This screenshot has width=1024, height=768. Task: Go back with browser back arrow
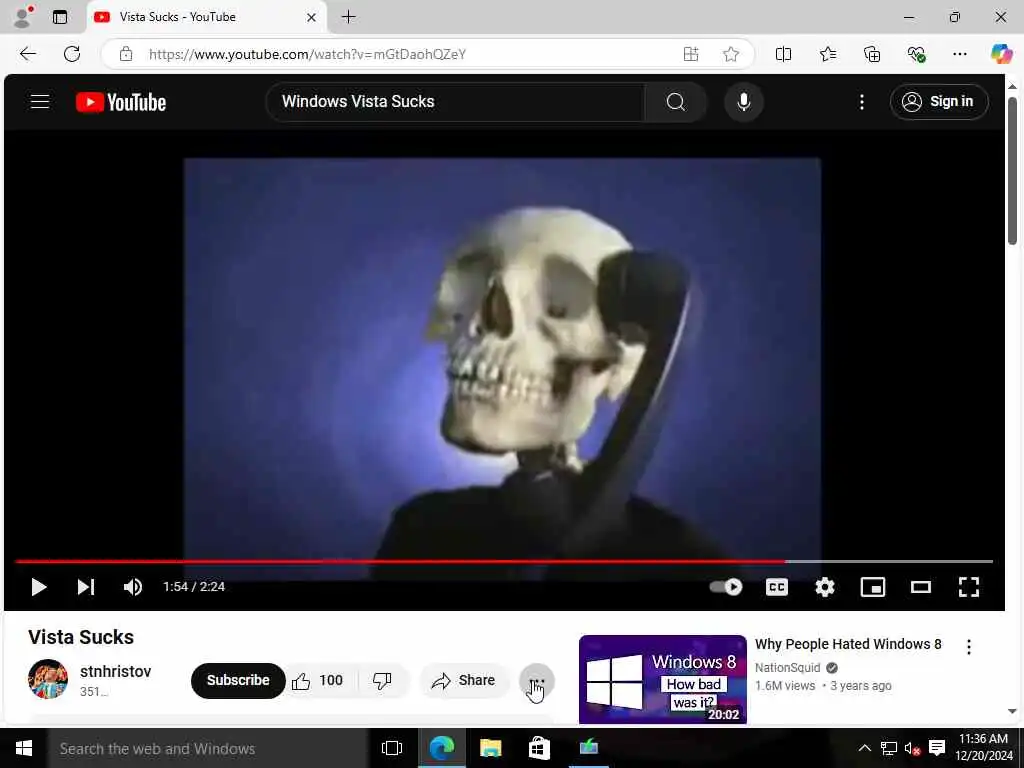[x=28, y=54]
